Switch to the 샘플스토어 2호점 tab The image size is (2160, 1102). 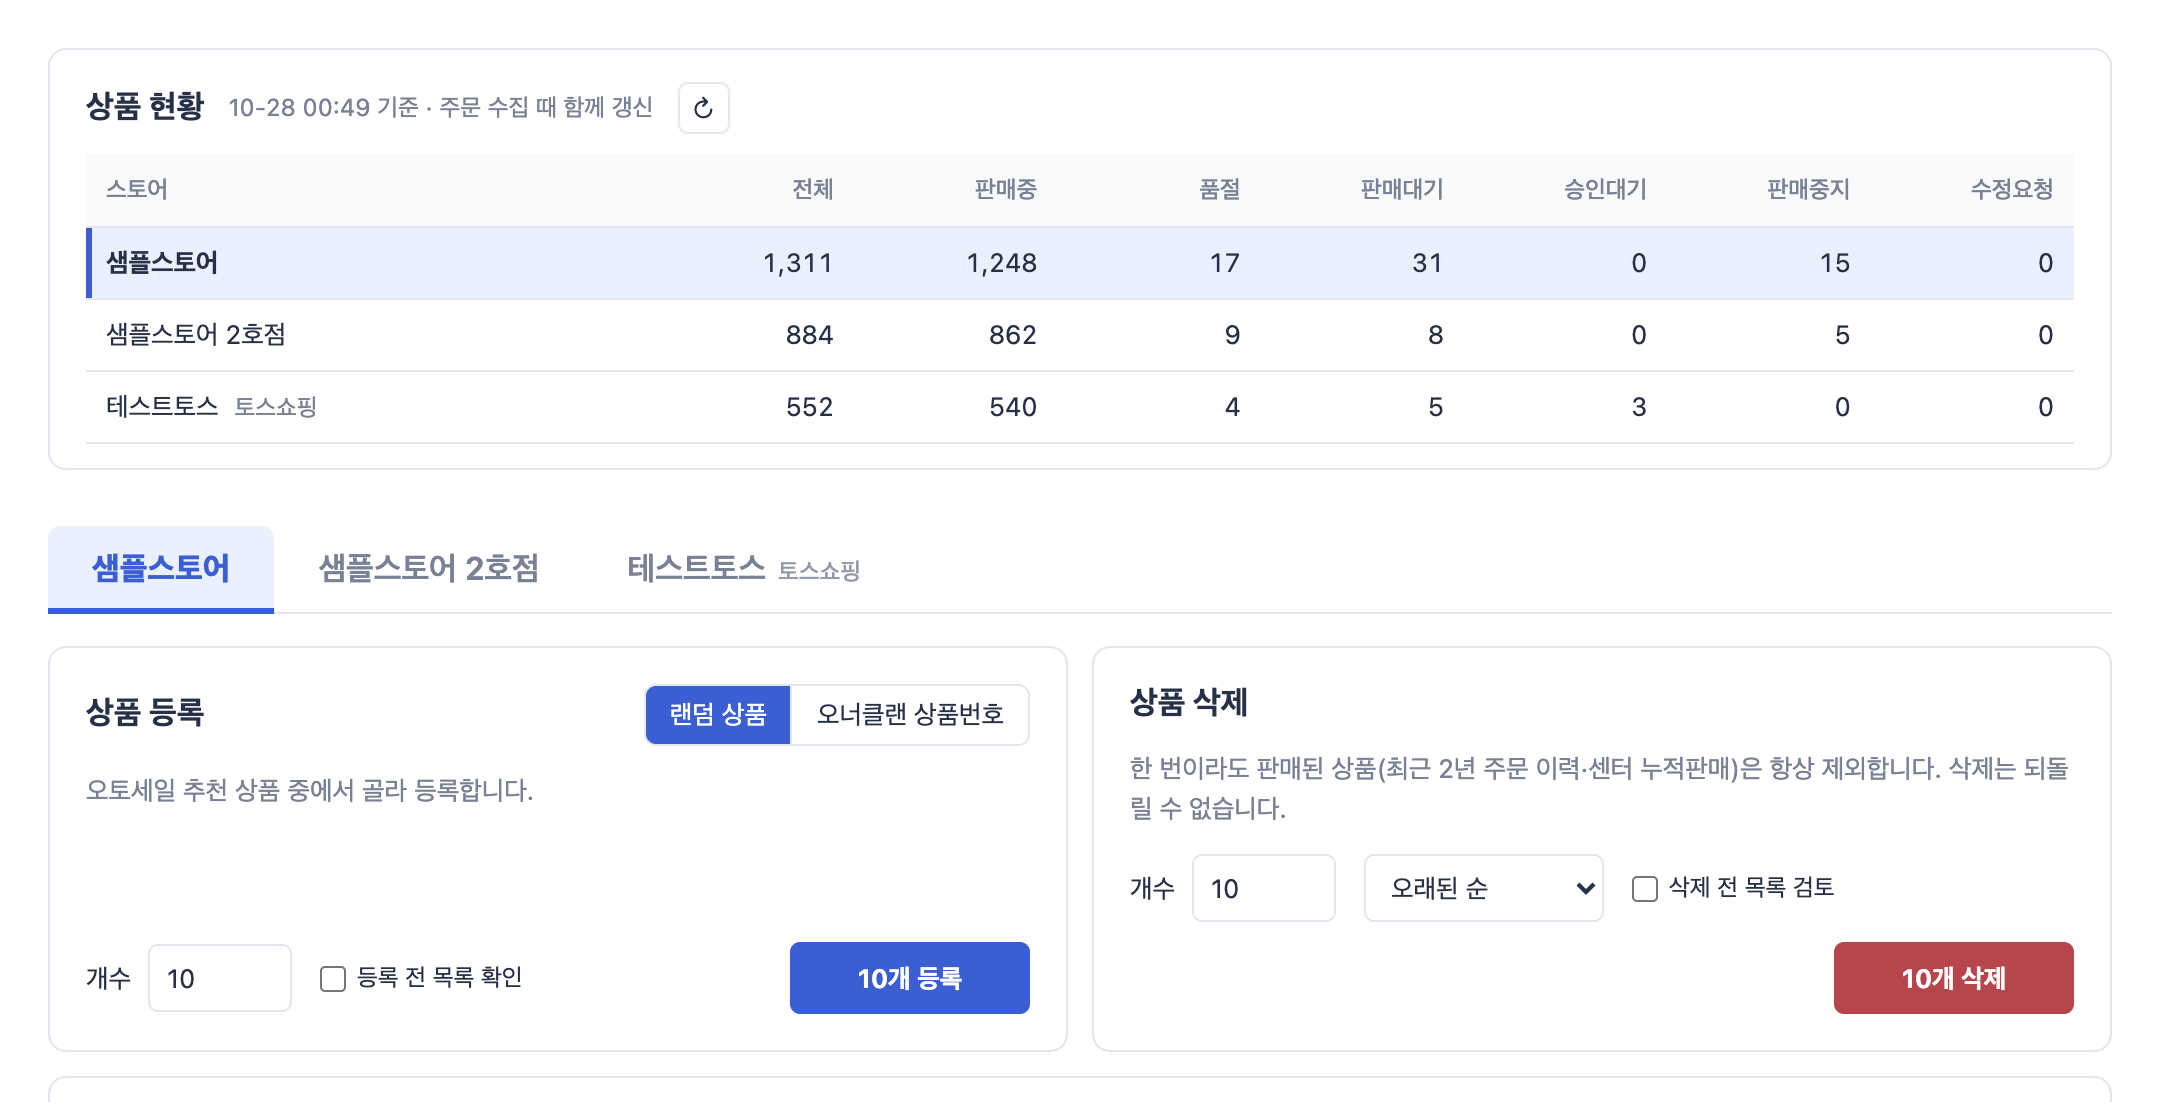(x=428, y=568)
